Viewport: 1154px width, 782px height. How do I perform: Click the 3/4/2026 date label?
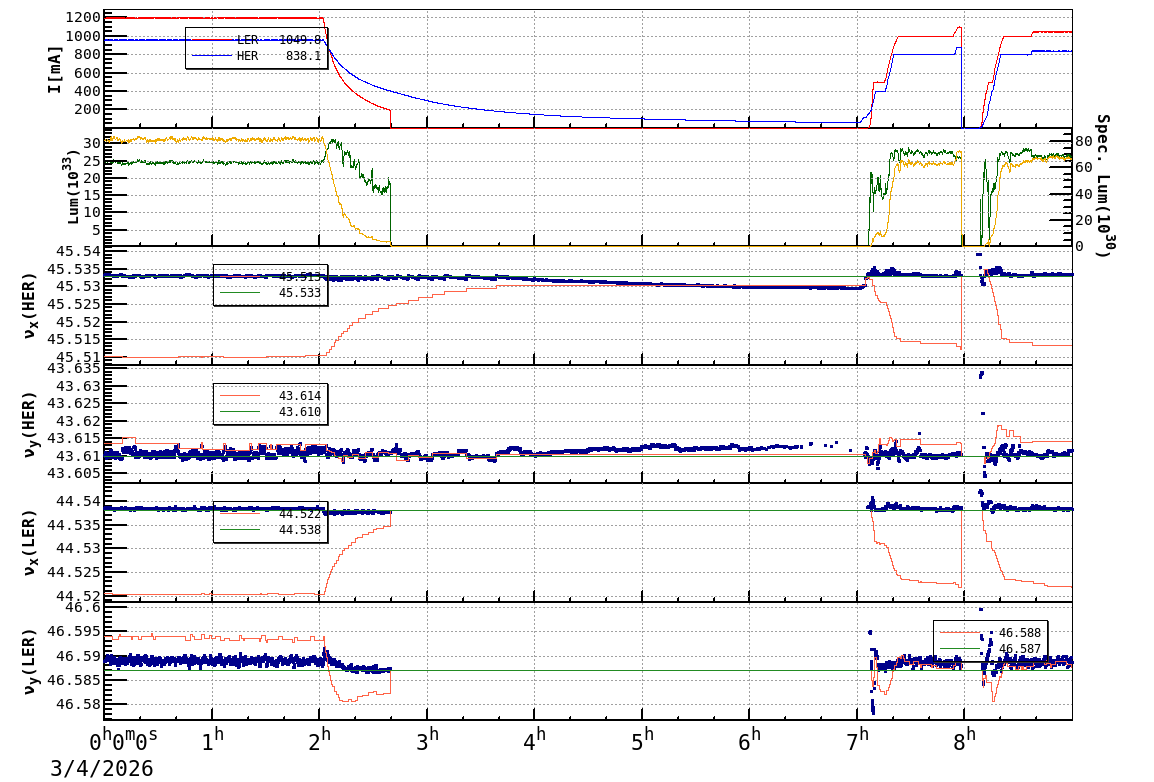(x=102, y=768)
